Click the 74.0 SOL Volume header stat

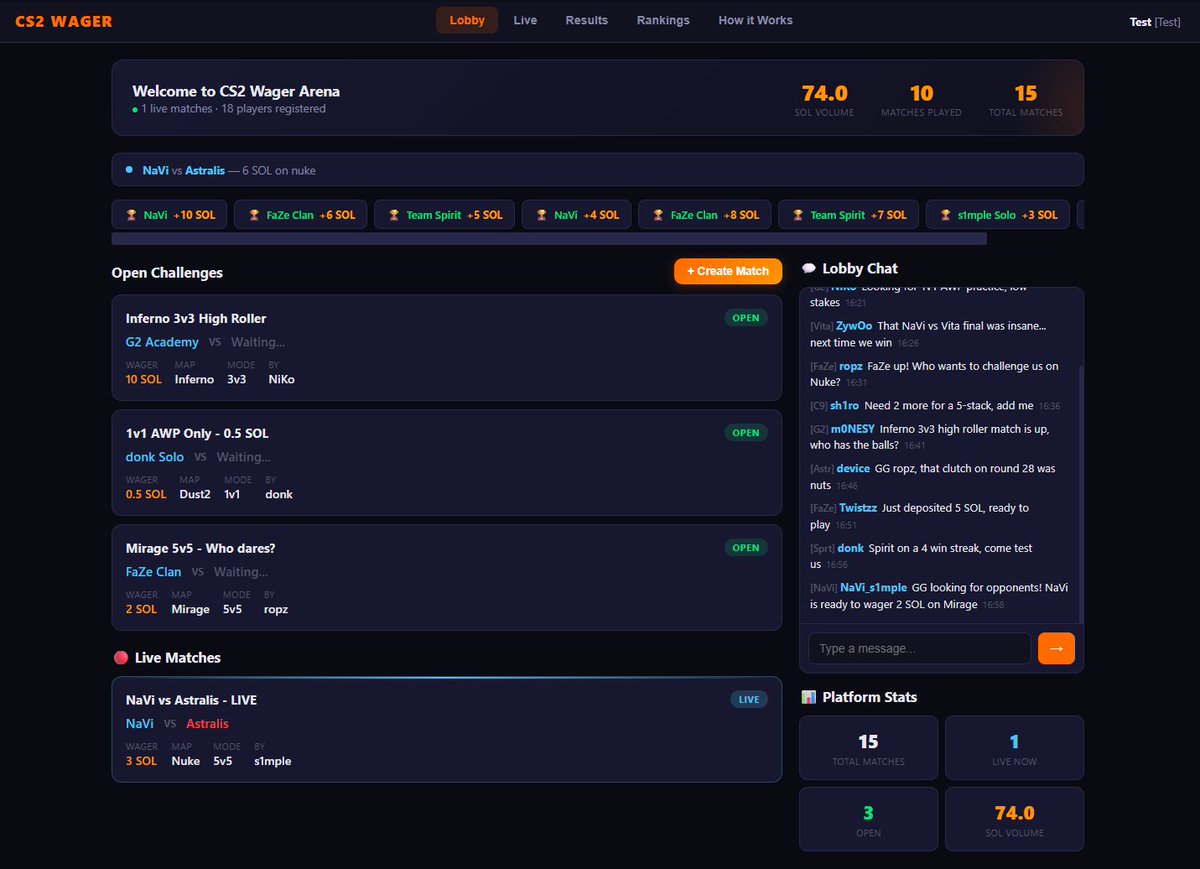pyautogui.click(x=825, y=99)
